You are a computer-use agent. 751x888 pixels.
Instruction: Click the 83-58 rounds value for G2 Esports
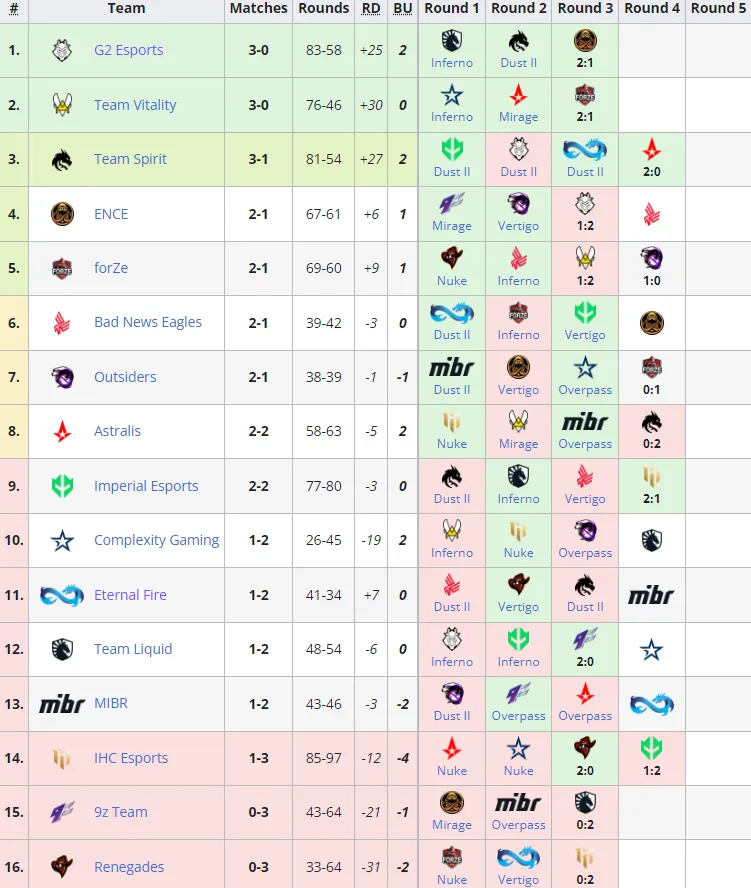click(x=324, y=50)
